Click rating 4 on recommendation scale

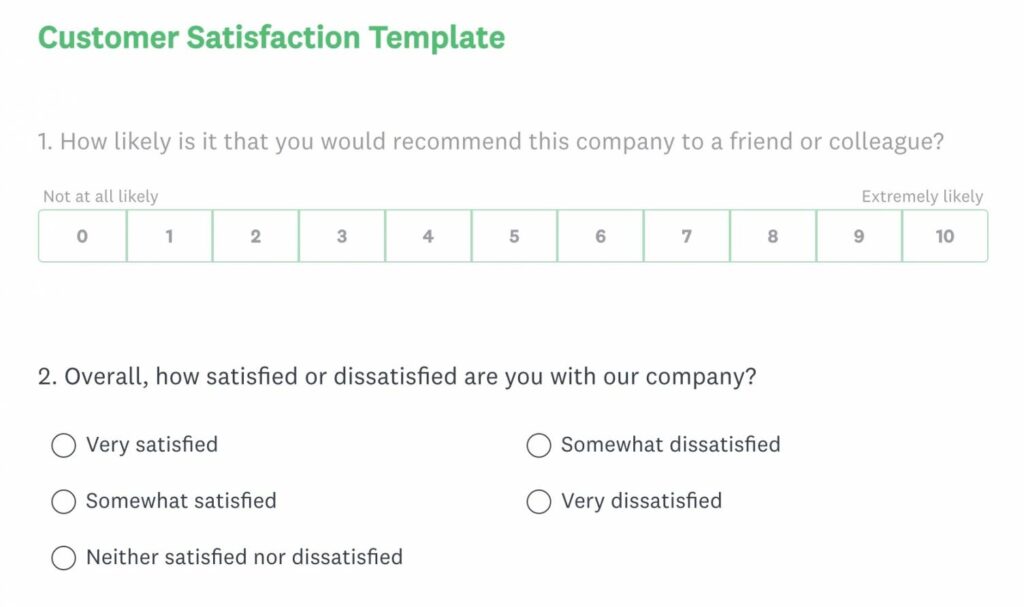click(x=428, y=237)
